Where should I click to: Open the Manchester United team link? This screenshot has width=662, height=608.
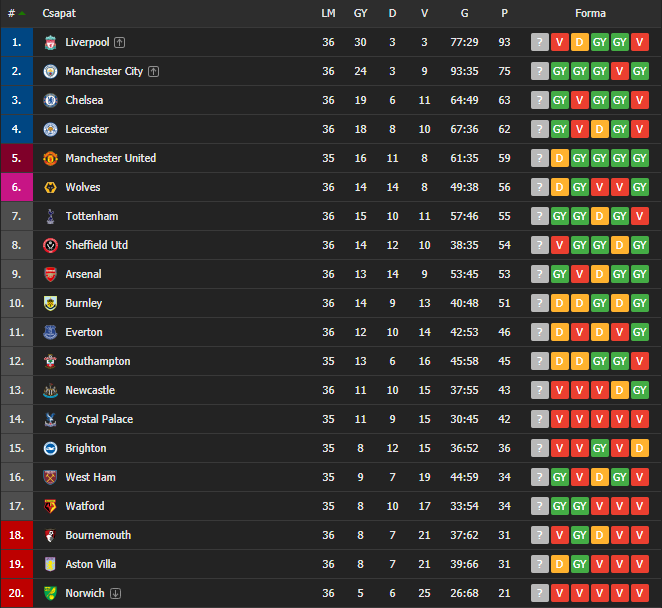pos(111,158)
